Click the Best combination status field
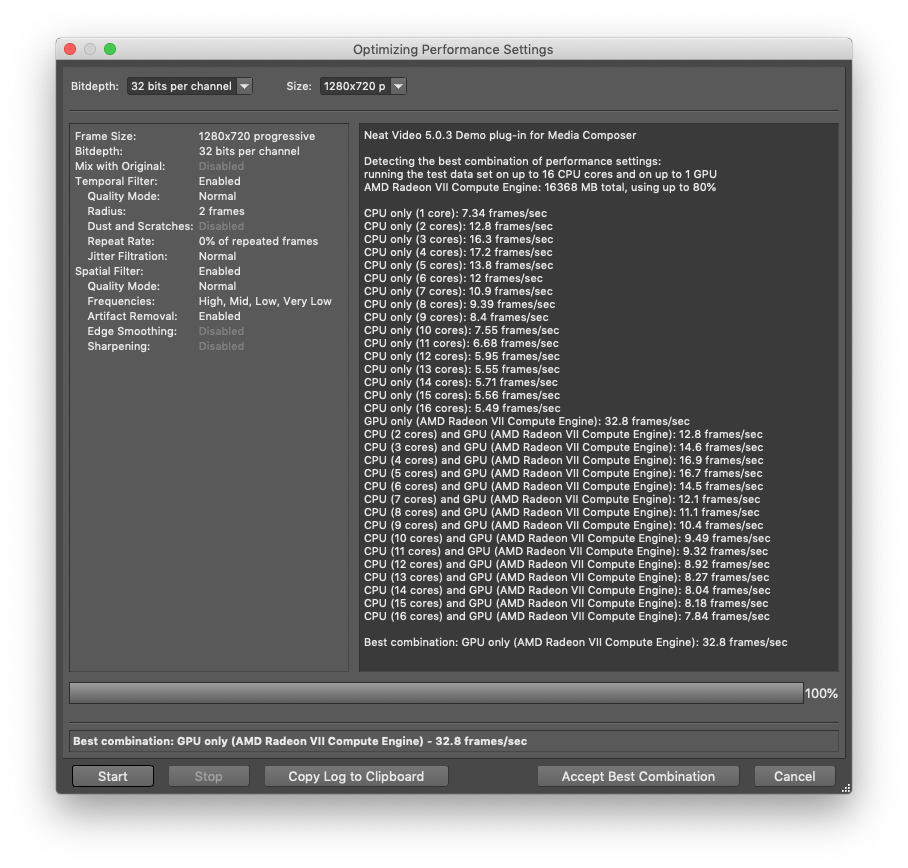This screenshot has width=908, height=868. click(x=453, y=741)
